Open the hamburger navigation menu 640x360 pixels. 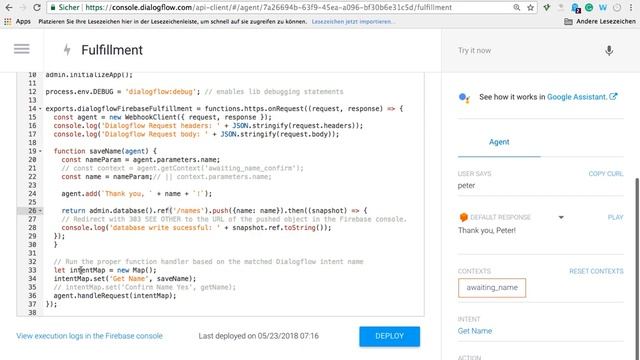(x=22, y=49)
